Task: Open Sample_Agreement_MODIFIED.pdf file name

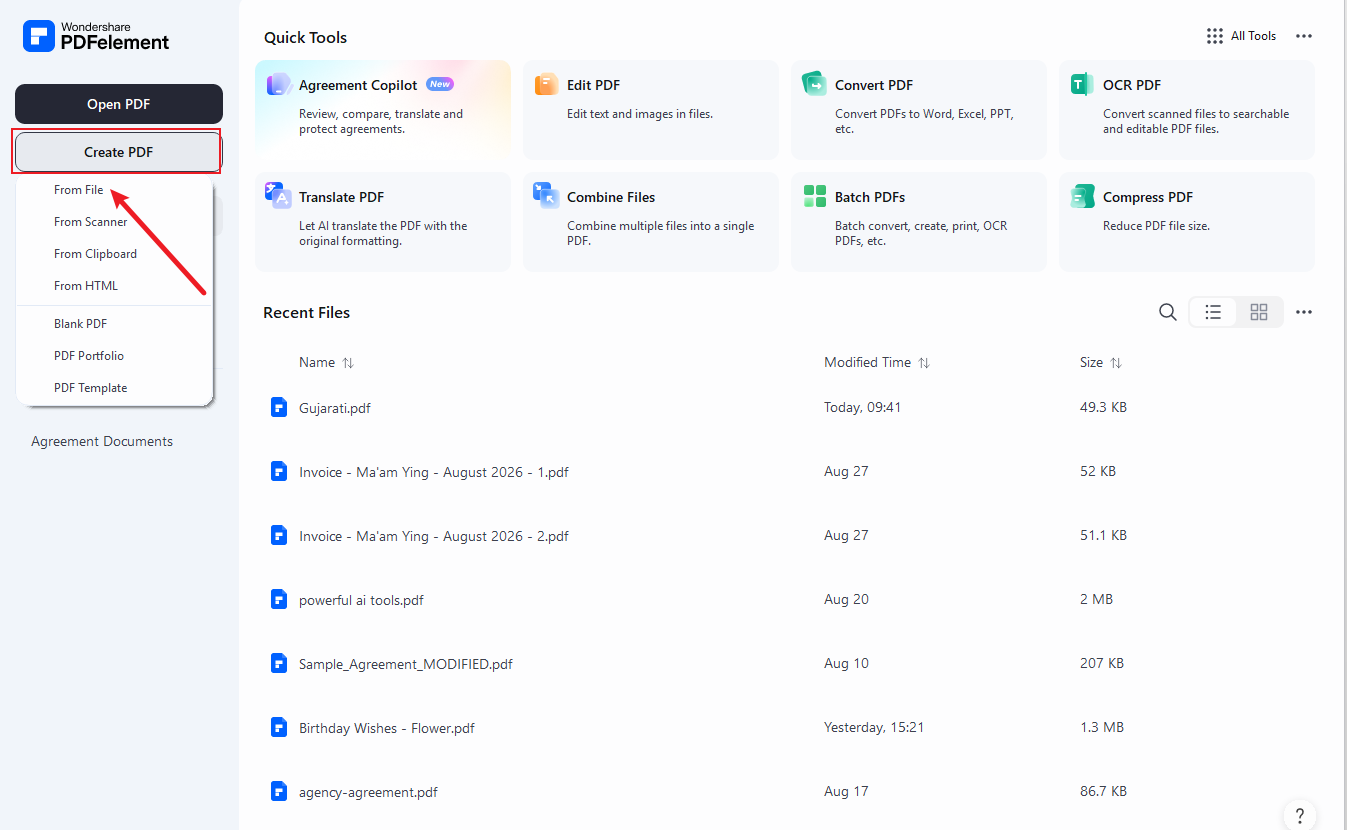Action: click(x=406, y=664)
